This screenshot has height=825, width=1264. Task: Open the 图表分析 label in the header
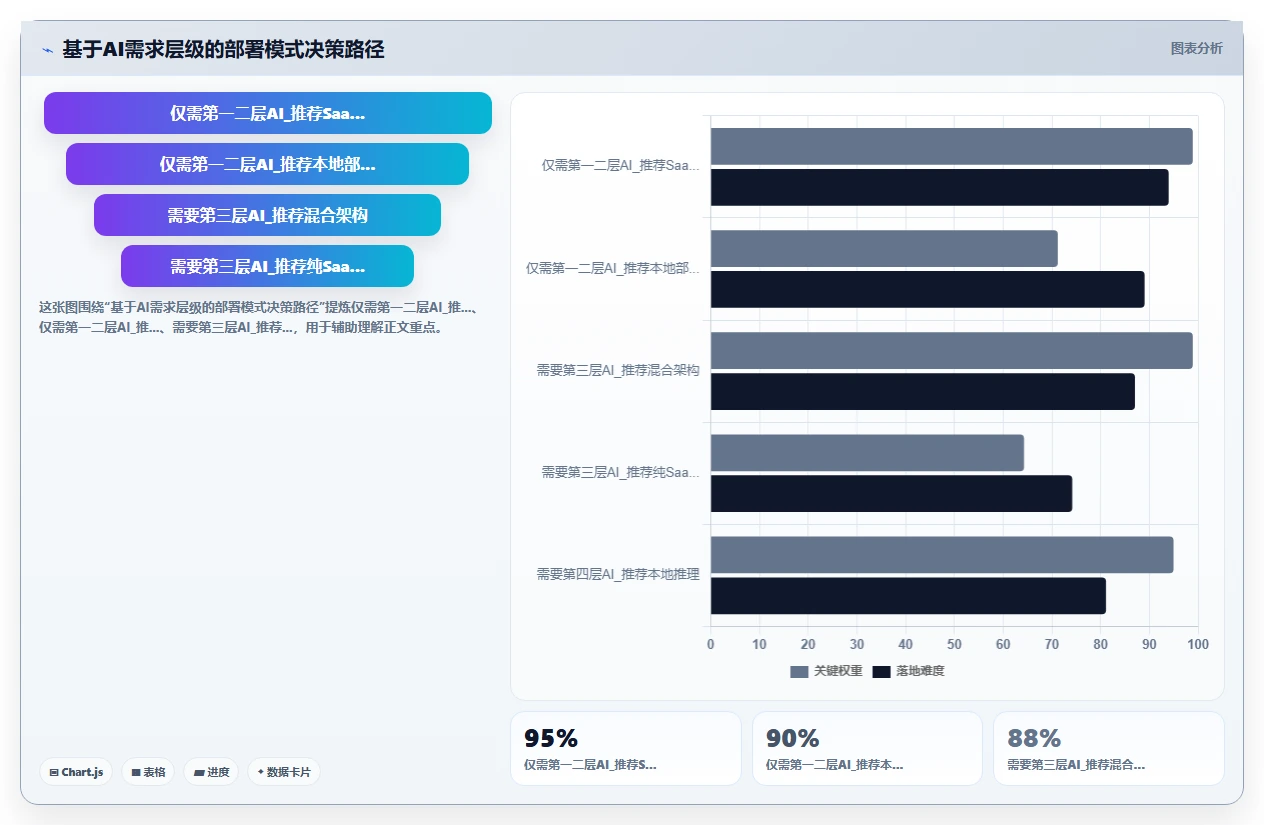click(1196, 48)
